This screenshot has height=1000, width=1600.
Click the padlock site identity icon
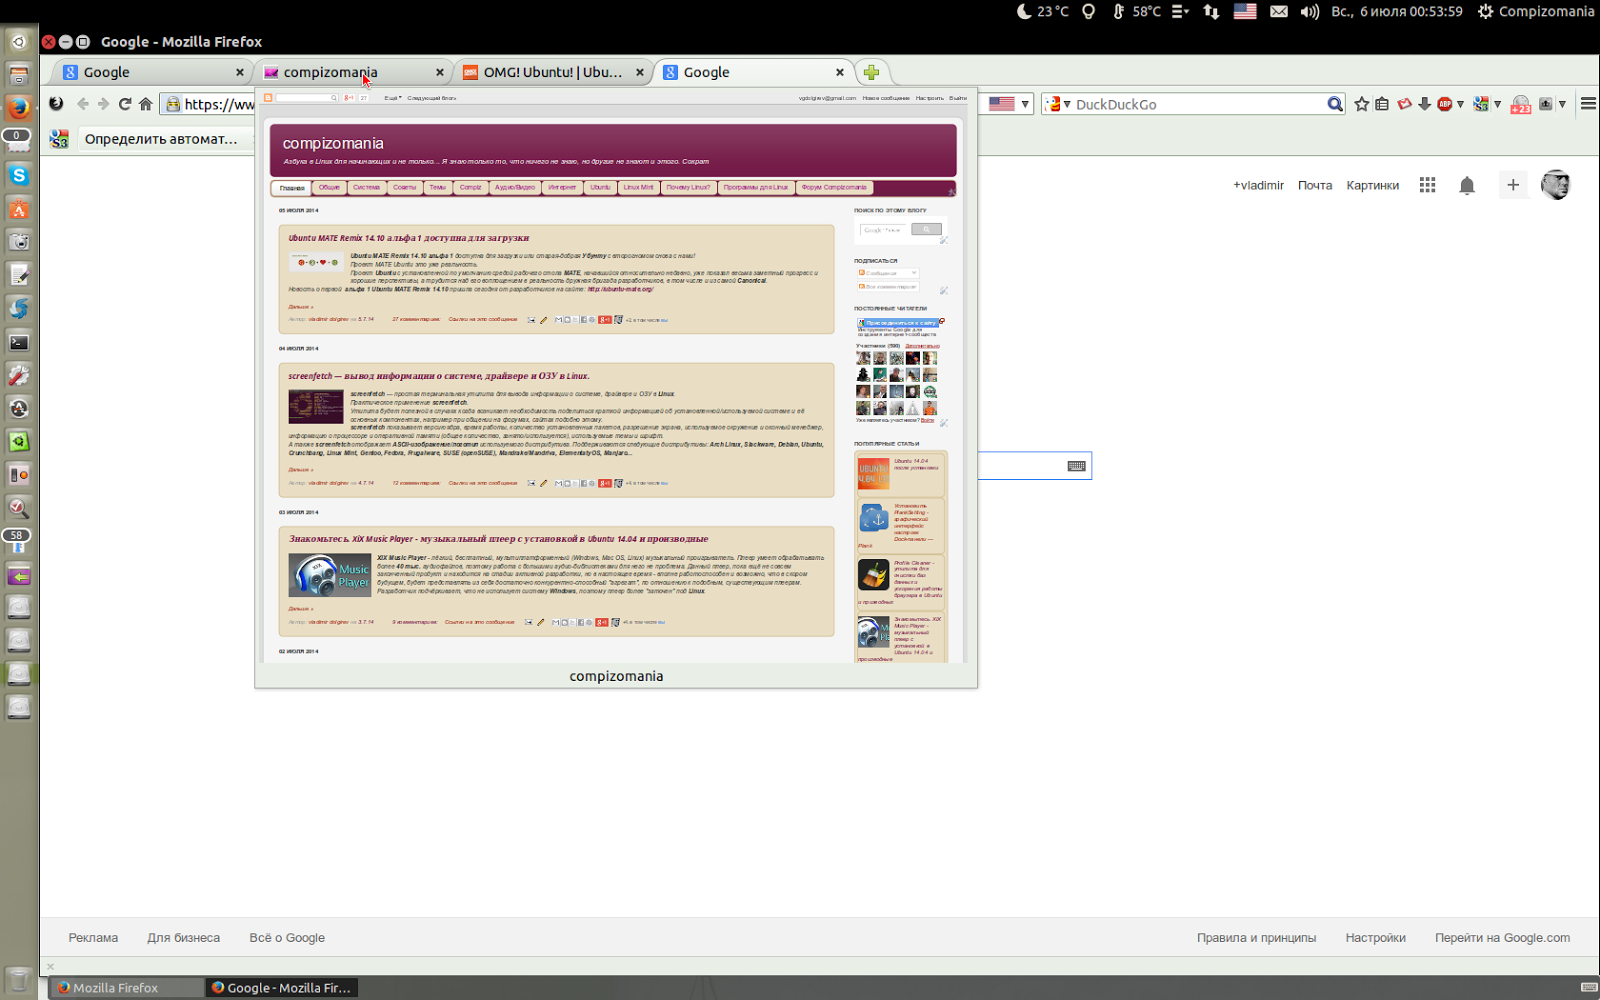pos(173,104)
